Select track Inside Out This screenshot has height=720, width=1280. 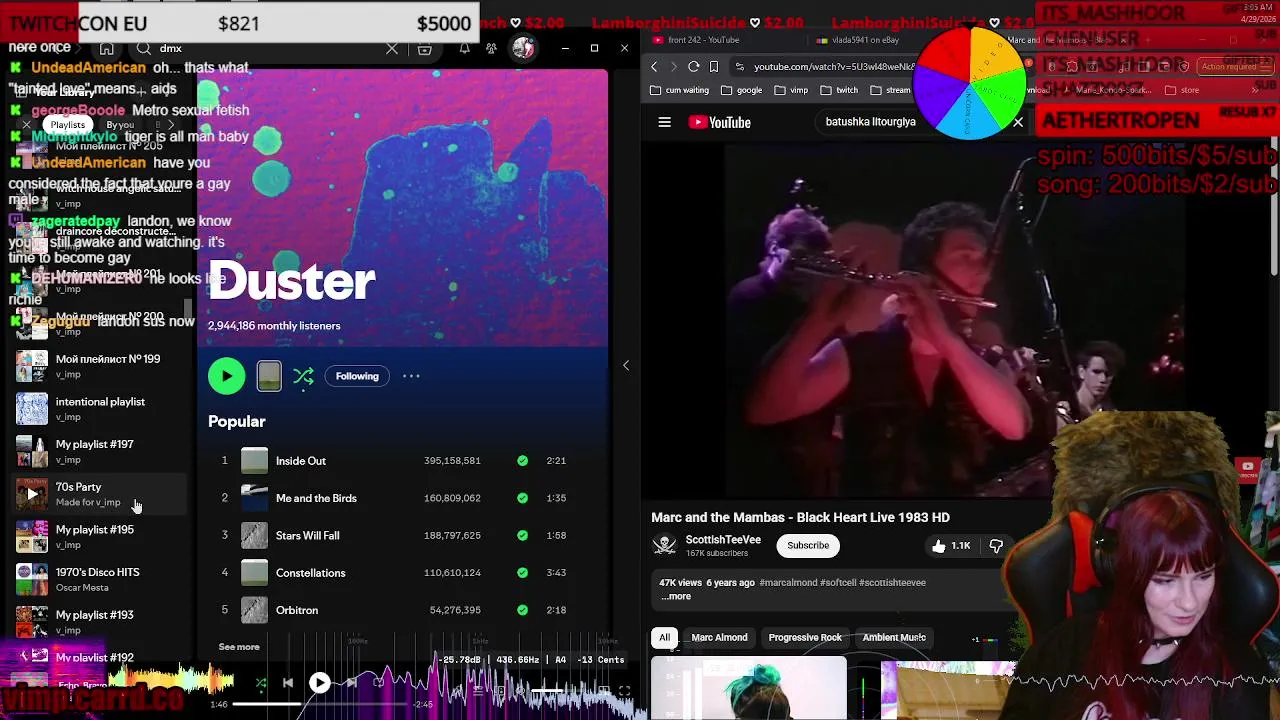coord(301,461)
